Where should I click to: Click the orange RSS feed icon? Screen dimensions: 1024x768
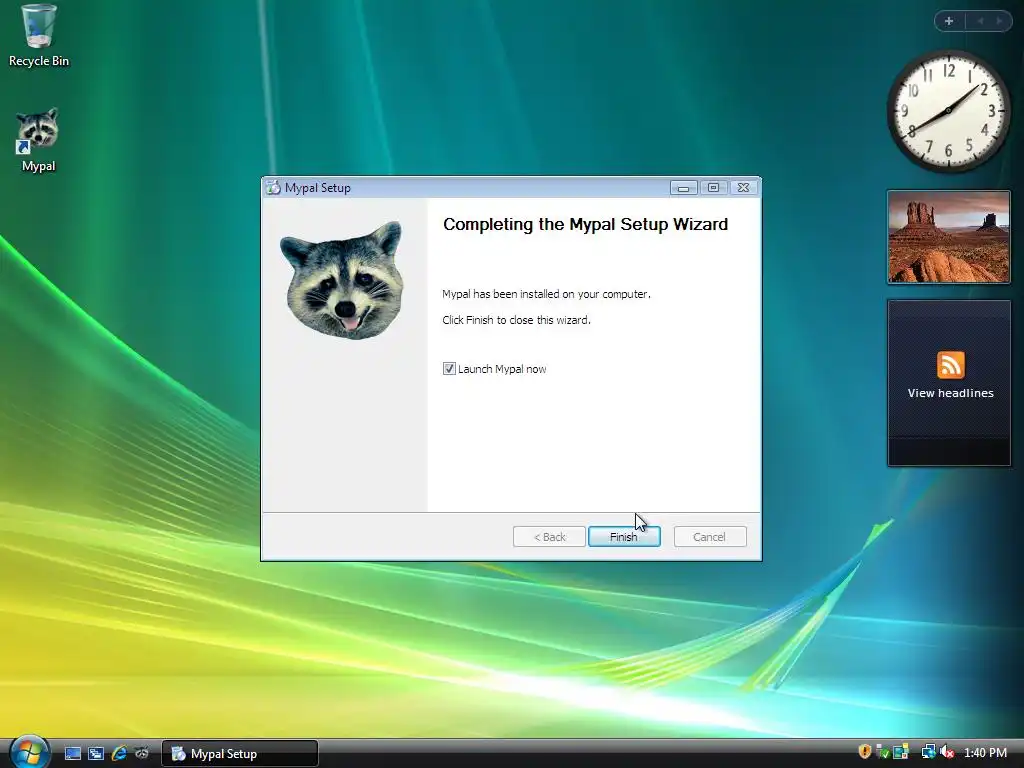point(950,365)
